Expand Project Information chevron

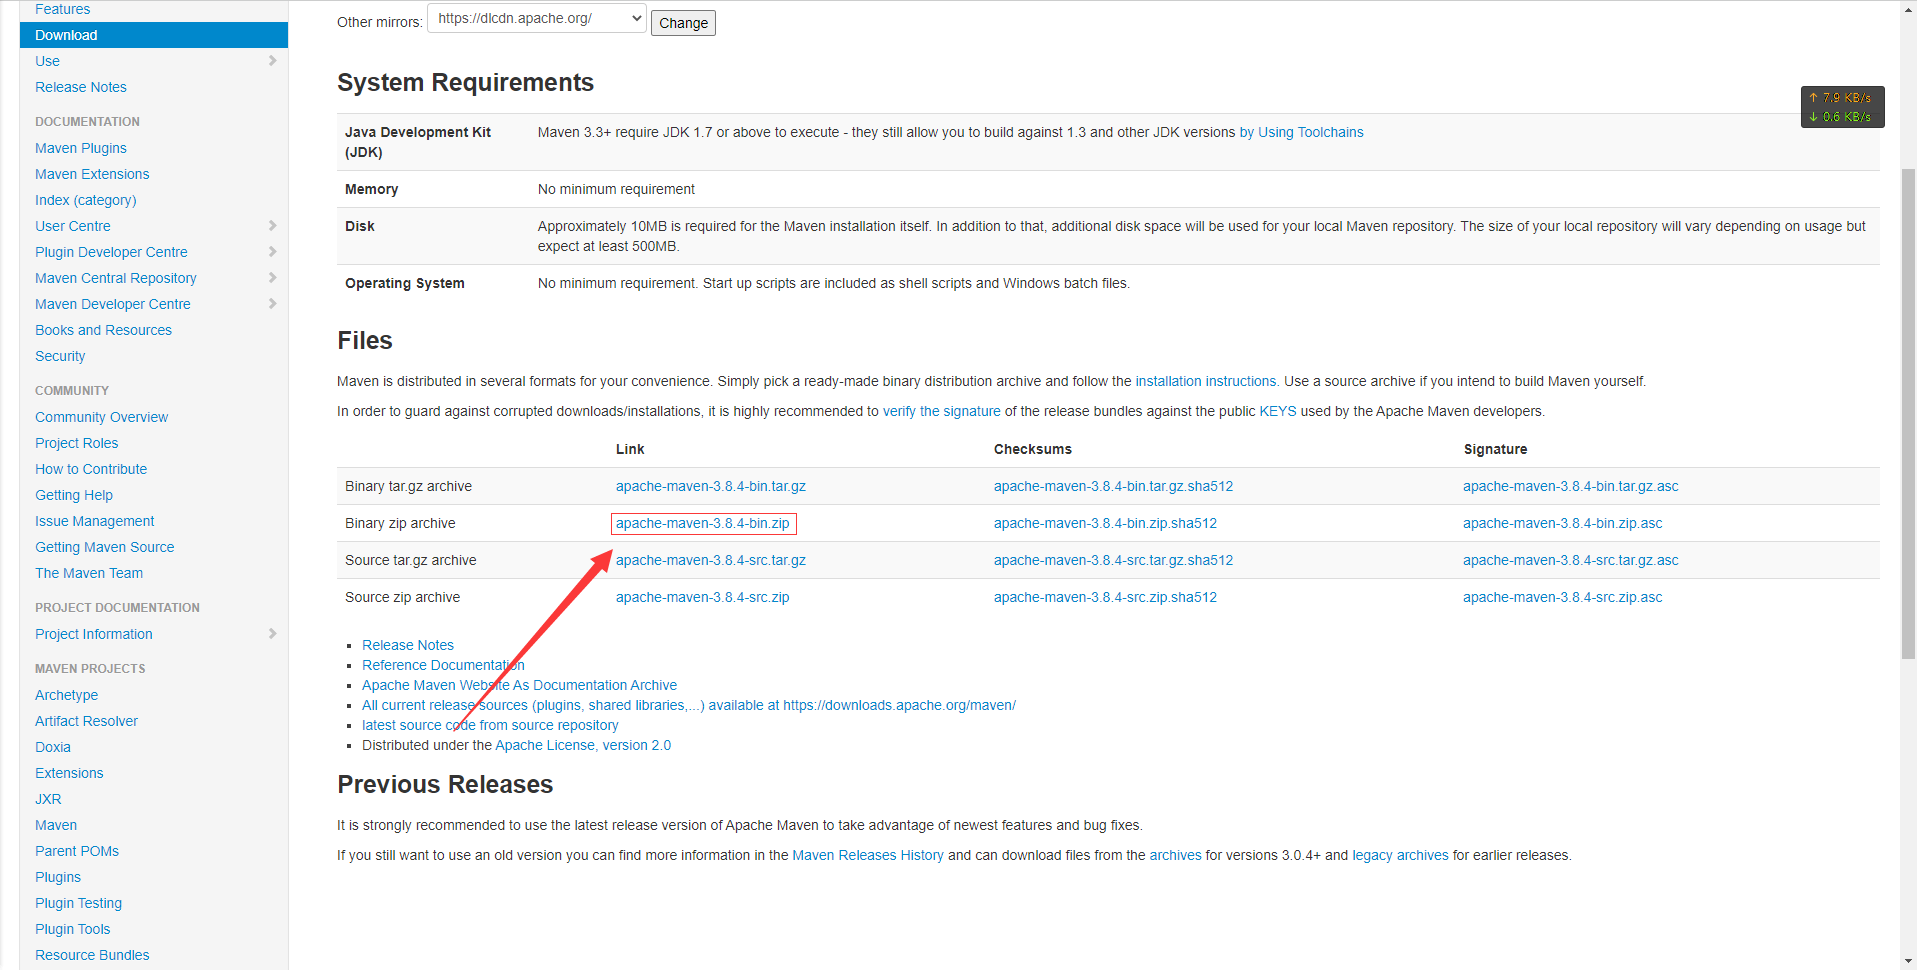(272, 634)
